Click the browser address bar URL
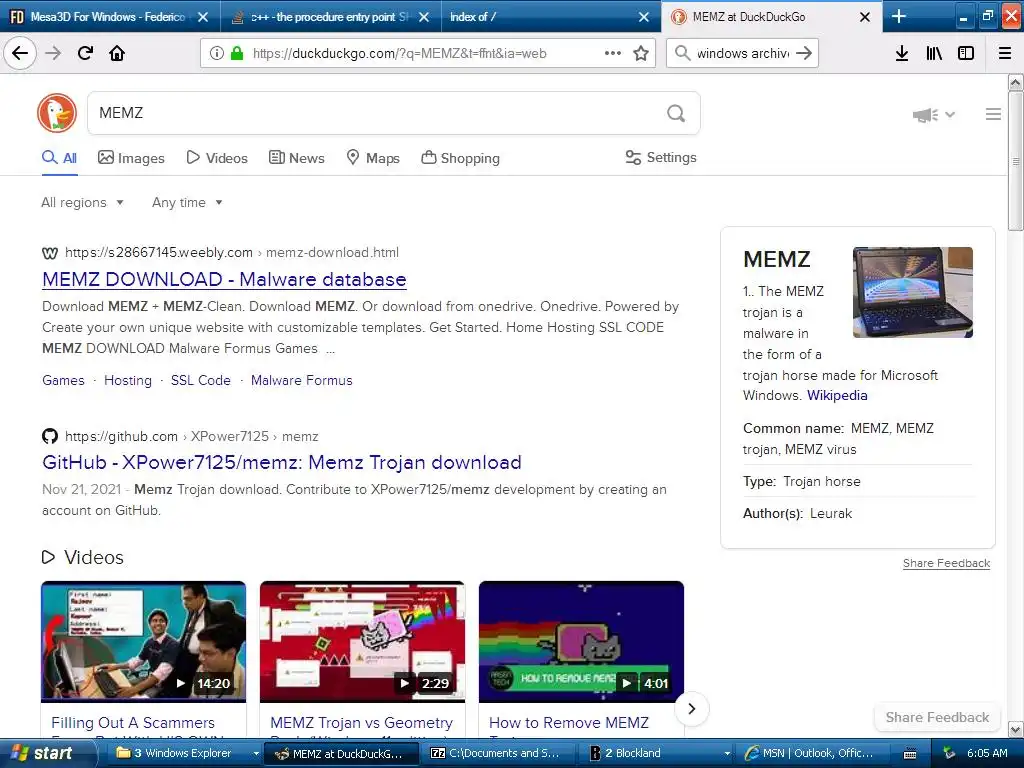1024x768 pixels. (400, 54)
